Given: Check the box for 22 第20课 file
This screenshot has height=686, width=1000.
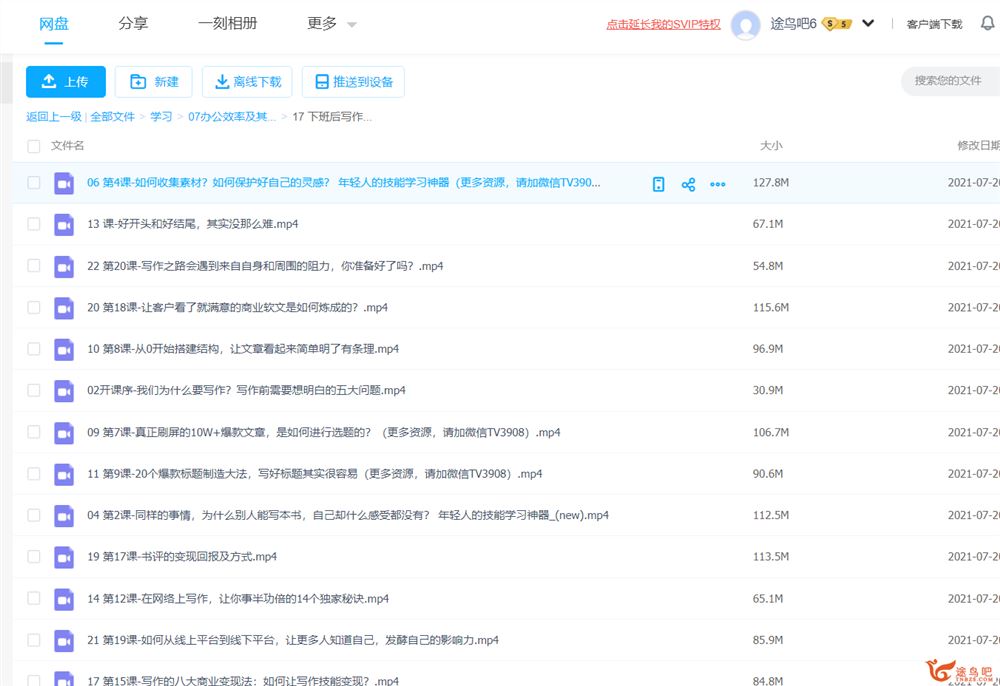Looking at the screenshot, I should coord(34,266).
